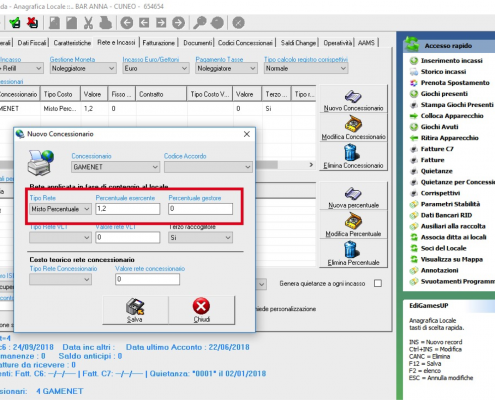
Task: Click Elimina Concessionario trash icon
Action: (x=353, y=157)
